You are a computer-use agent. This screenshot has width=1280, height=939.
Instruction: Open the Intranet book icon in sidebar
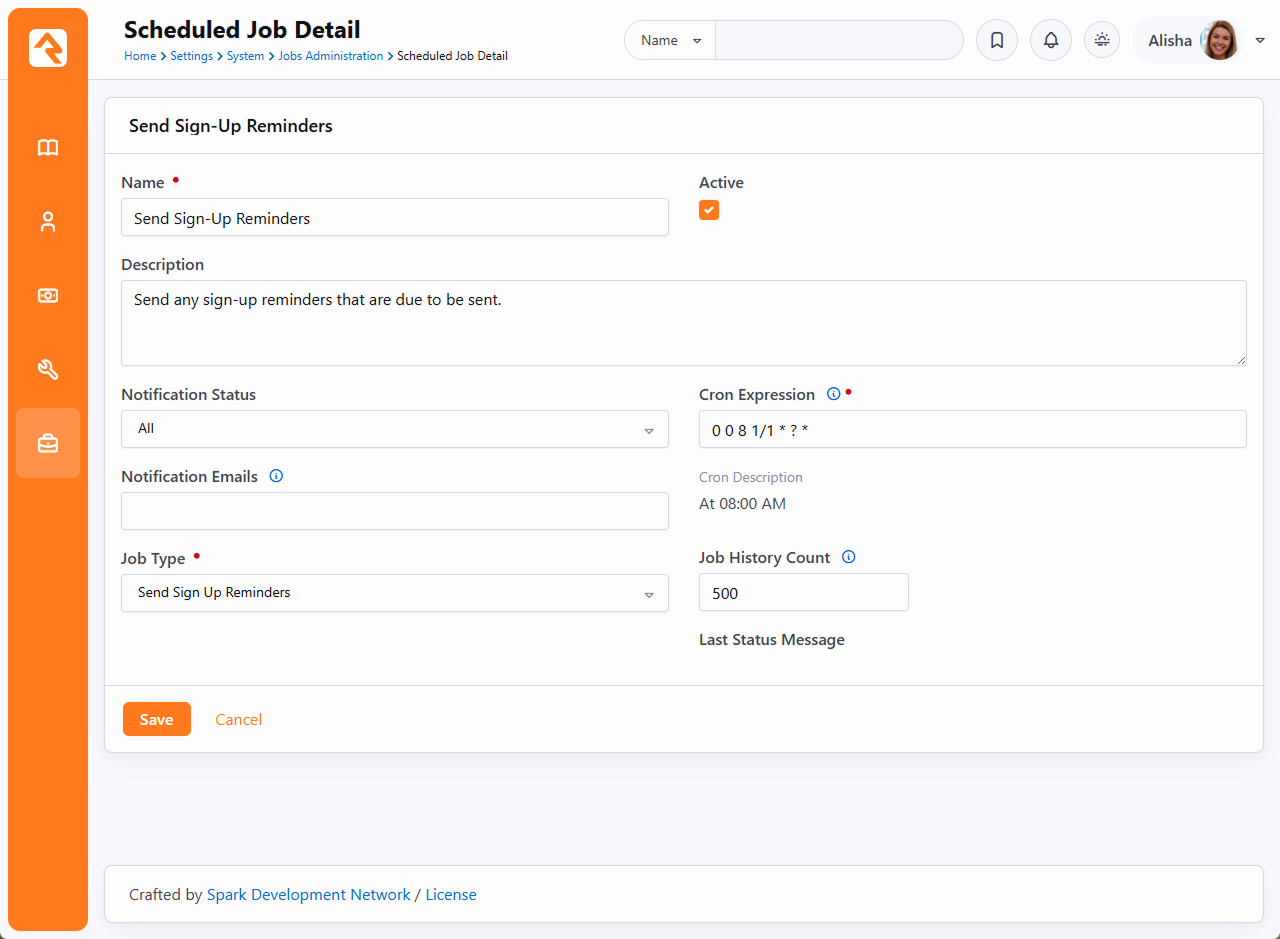point(48,148)
